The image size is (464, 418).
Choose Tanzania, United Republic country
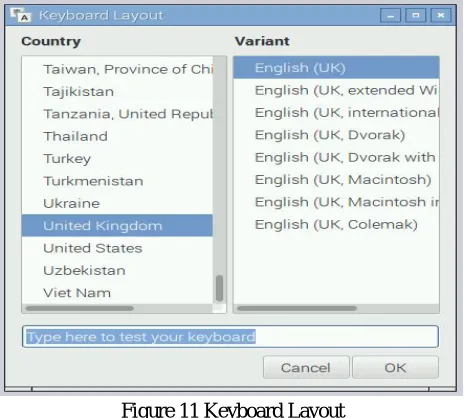[117, 114]
